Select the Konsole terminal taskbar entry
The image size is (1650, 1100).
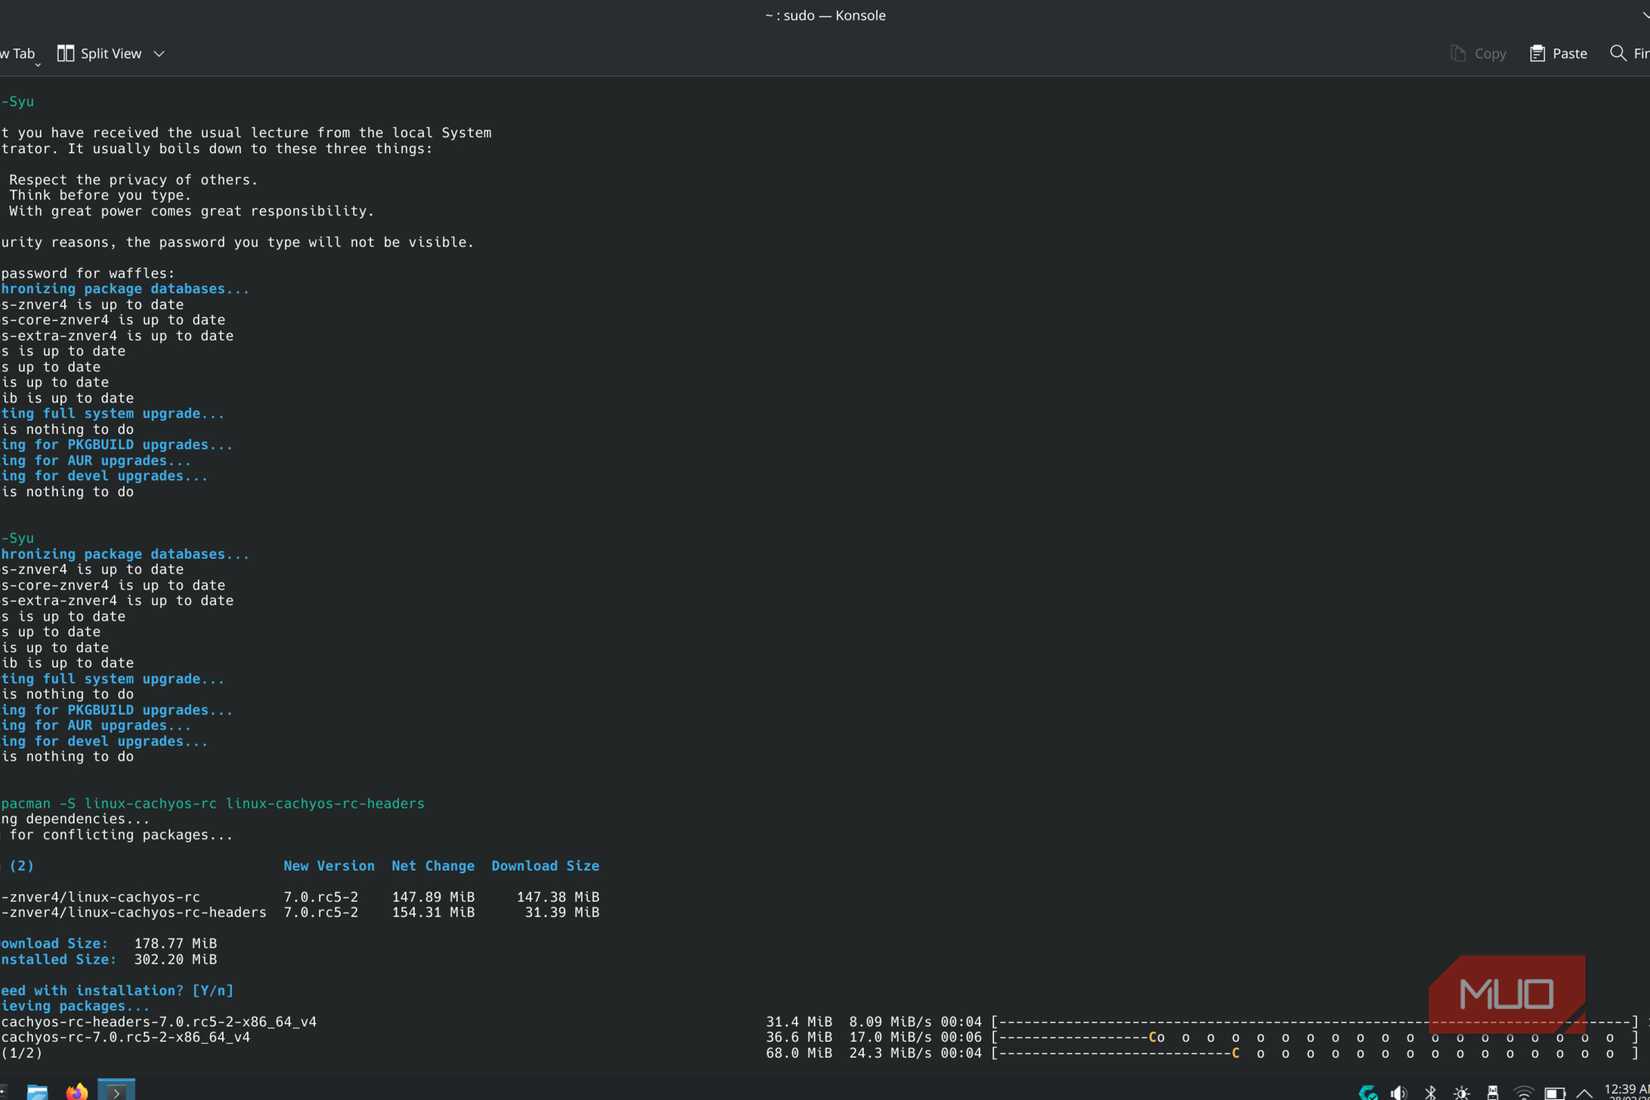[116, 1091]
